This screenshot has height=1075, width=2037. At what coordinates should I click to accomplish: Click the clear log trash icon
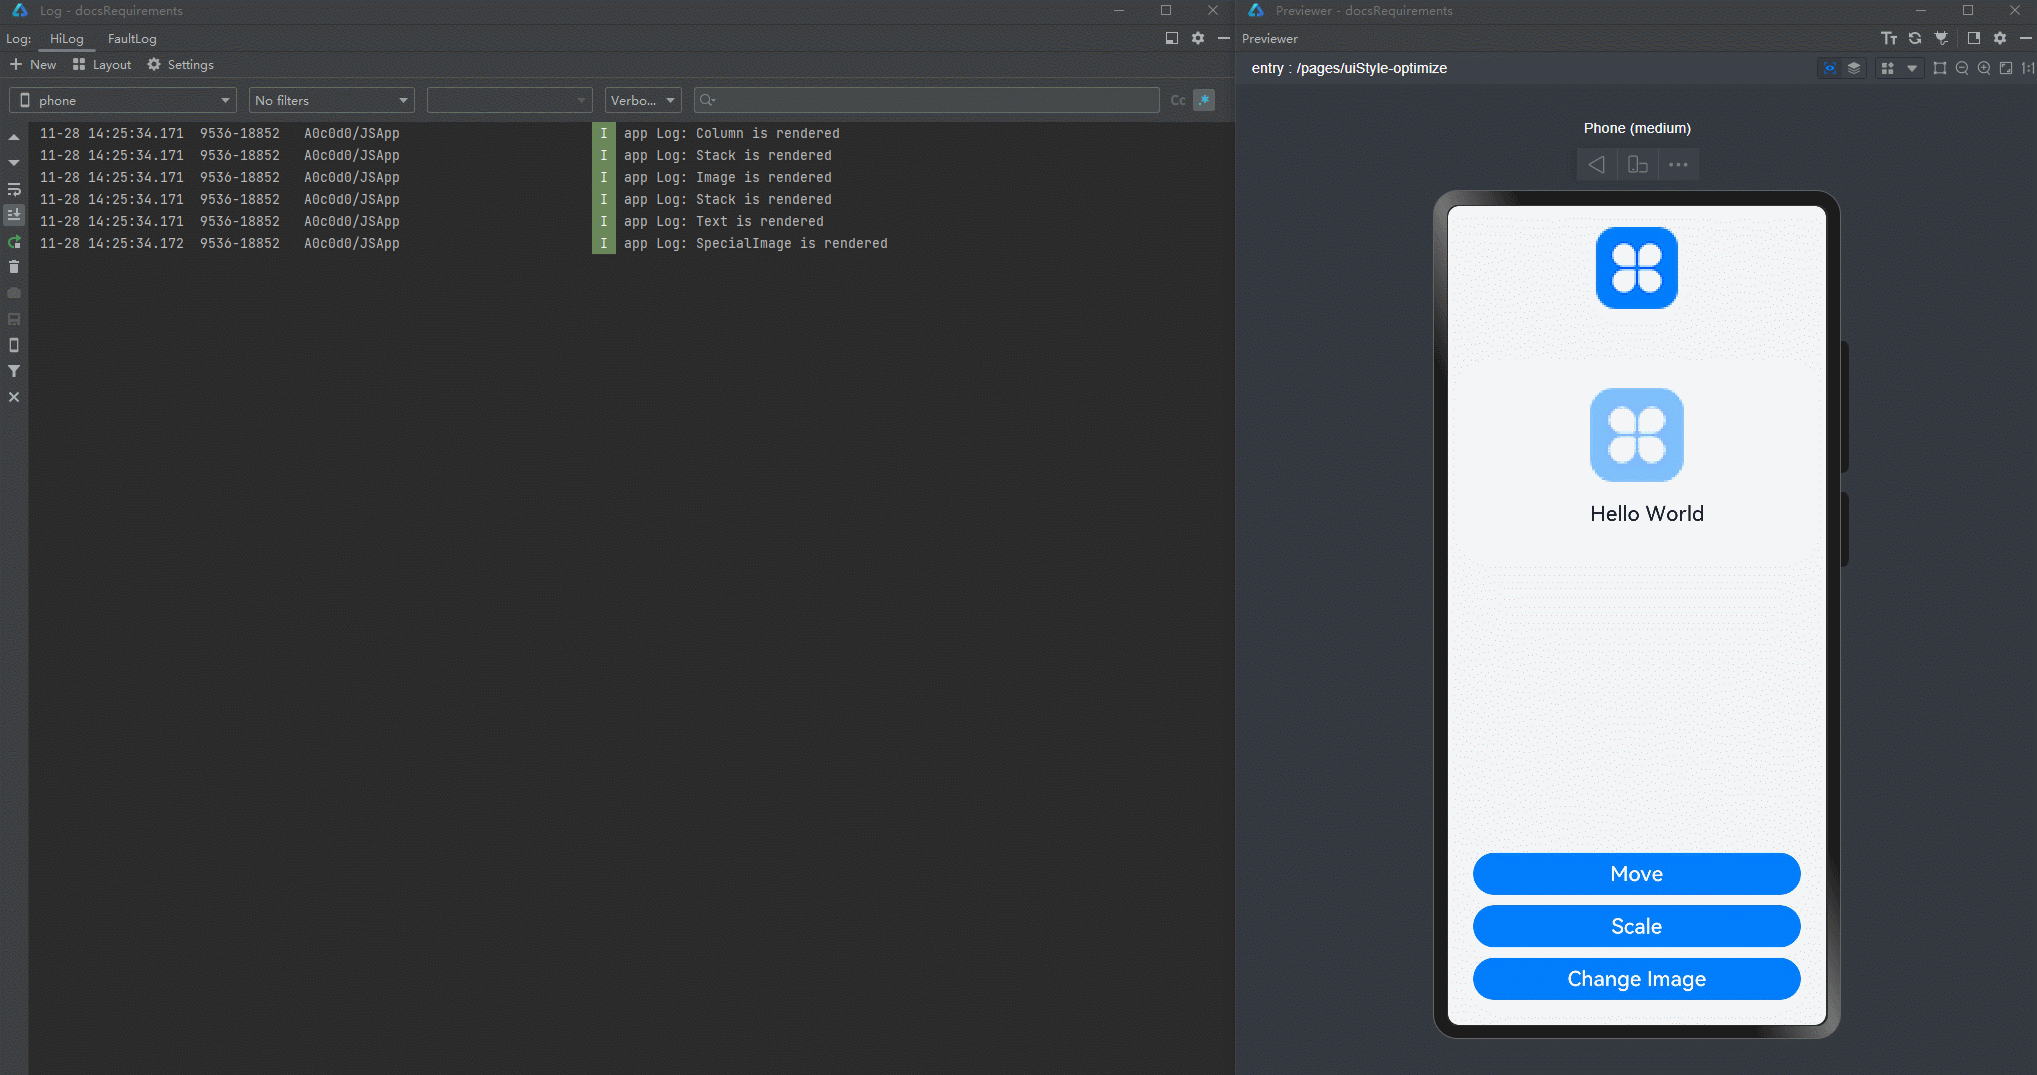tap(14, 267)
